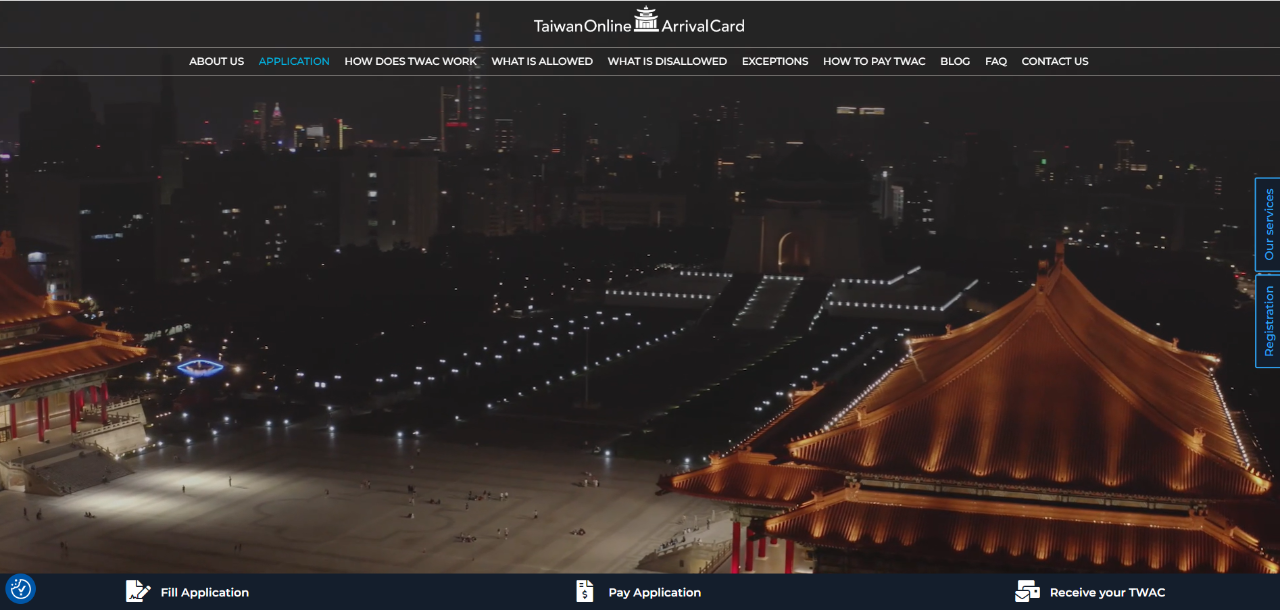1280x610 pixels.
Task: Visit the Blog section
Action: click(x=955, y=62)
